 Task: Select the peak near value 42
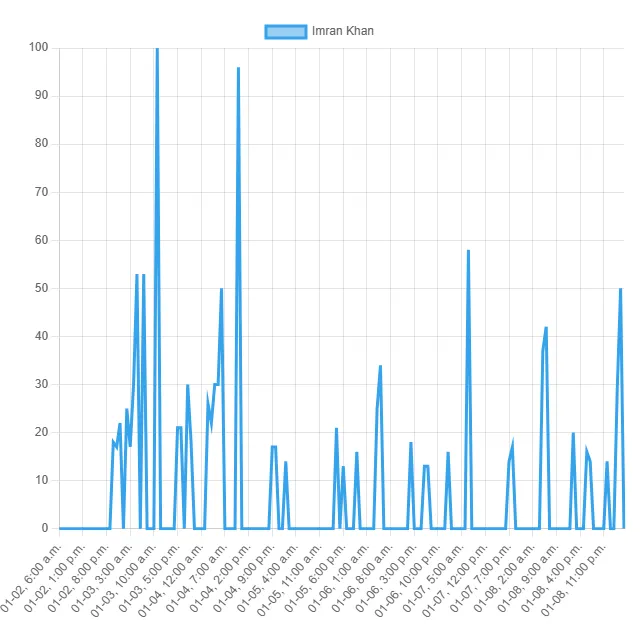coord(546,328)
